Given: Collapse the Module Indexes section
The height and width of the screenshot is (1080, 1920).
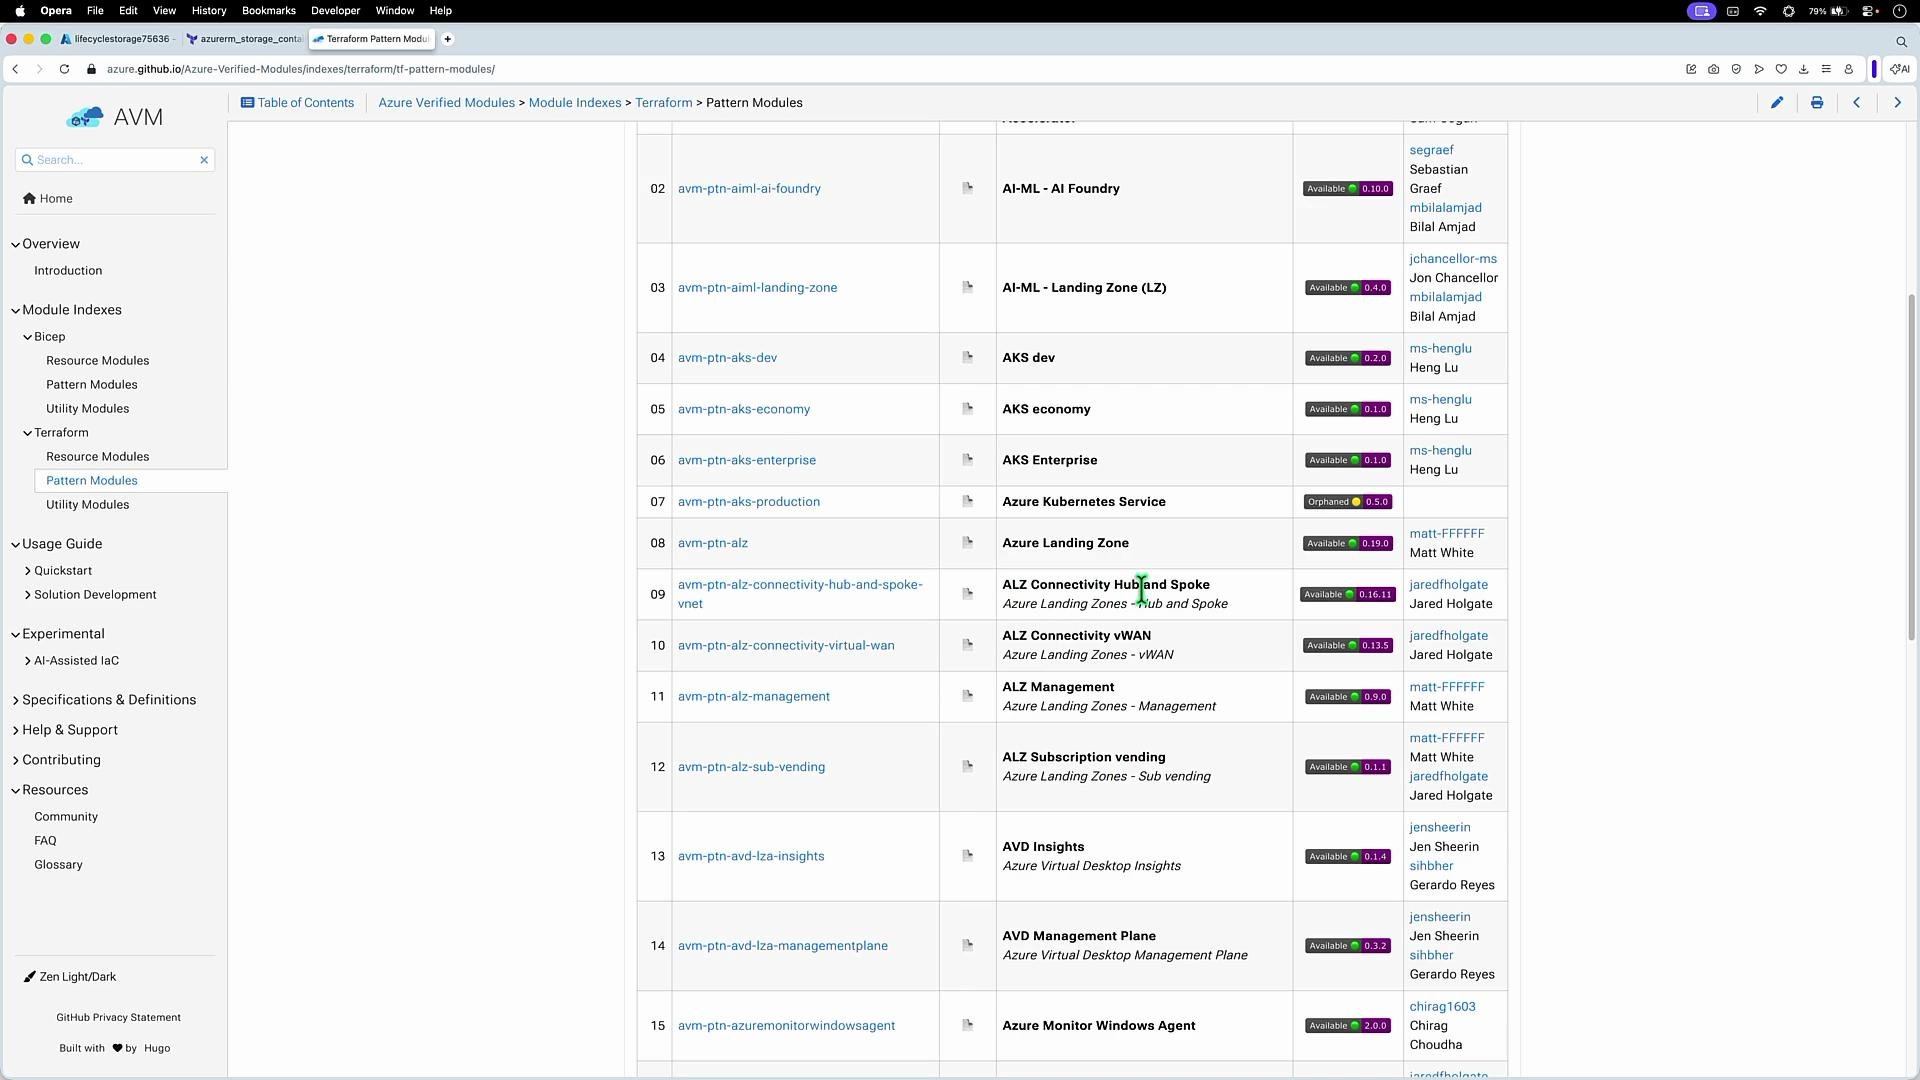Looking at the screenshot, I should pos(16,310).
